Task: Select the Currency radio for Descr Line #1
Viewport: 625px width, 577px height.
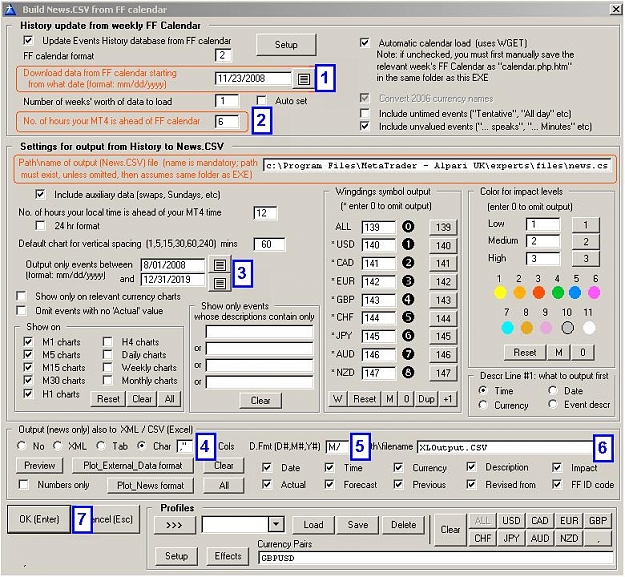Action: coord(483,405)
